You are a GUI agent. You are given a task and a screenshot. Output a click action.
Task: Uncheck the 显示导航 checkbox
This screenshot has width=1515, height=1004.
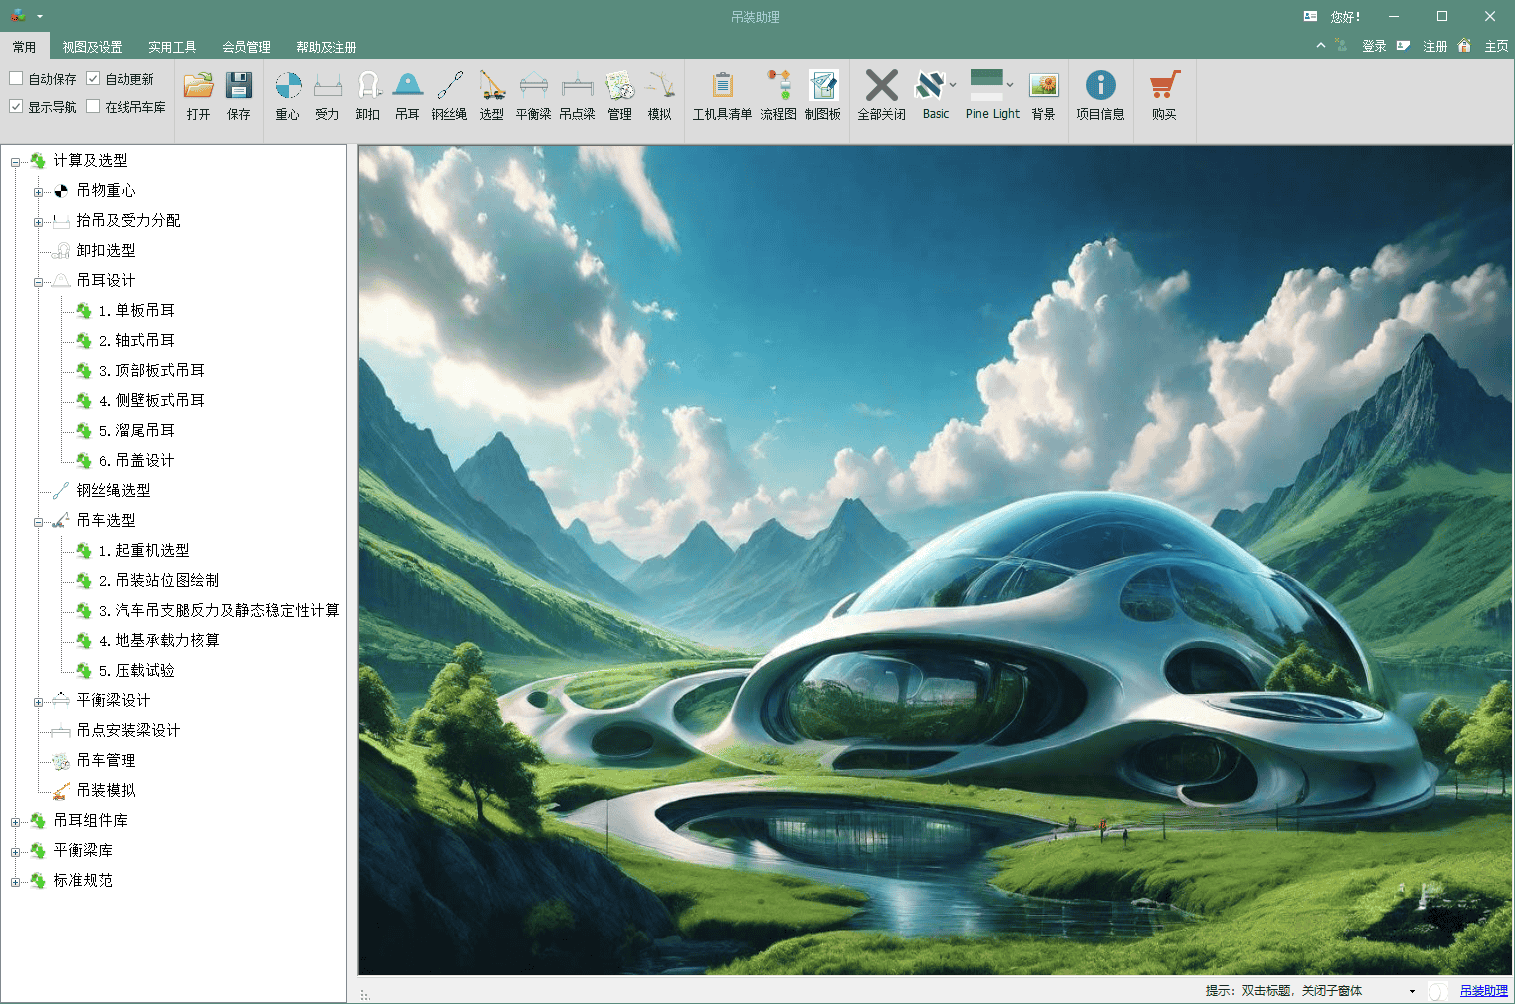coord(16,107)
